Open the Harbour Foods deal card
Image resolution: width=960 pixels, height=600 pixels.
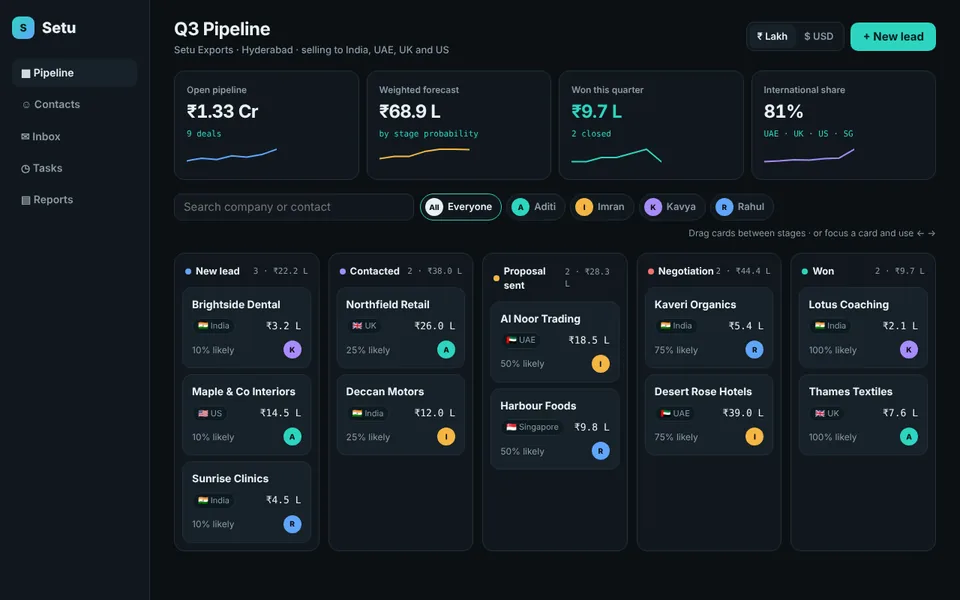[555, 429]
